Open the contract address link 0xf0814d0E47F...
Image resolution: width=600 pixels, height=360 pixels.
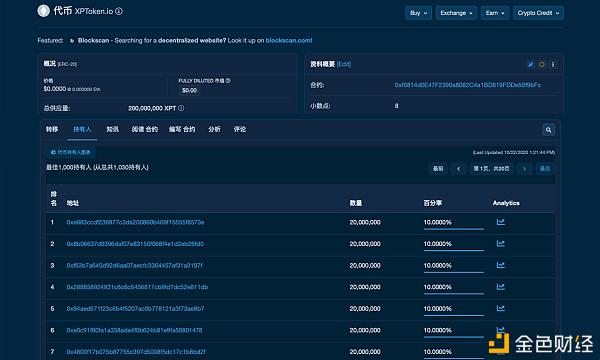pyautogui.click(x=468, y=85)
